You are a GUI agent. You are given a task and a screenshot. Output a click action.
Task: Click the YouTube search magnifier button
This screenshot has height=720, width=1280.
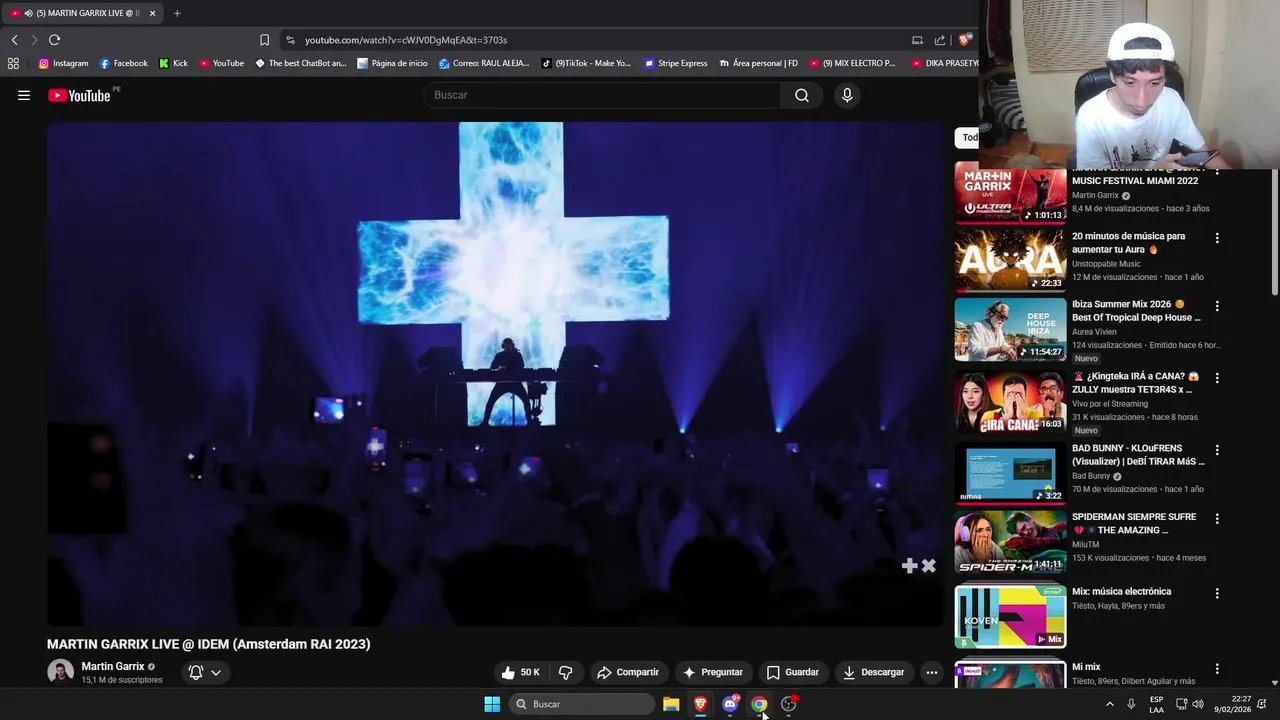click(802, 95)
